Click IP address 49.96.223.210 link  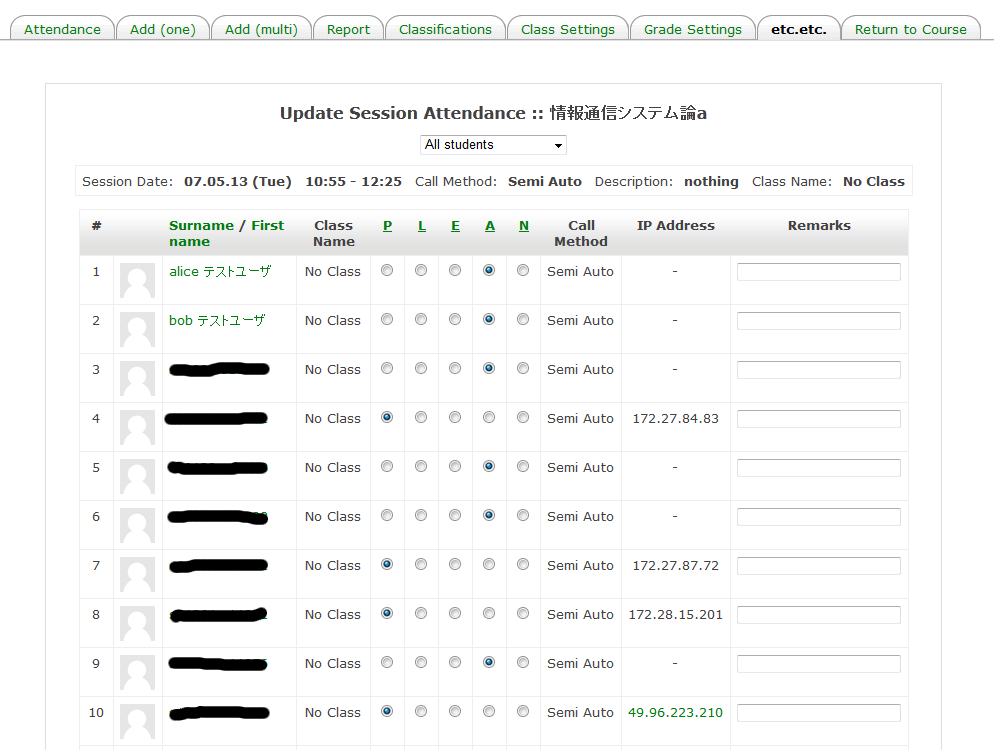(x=675, y=713)
